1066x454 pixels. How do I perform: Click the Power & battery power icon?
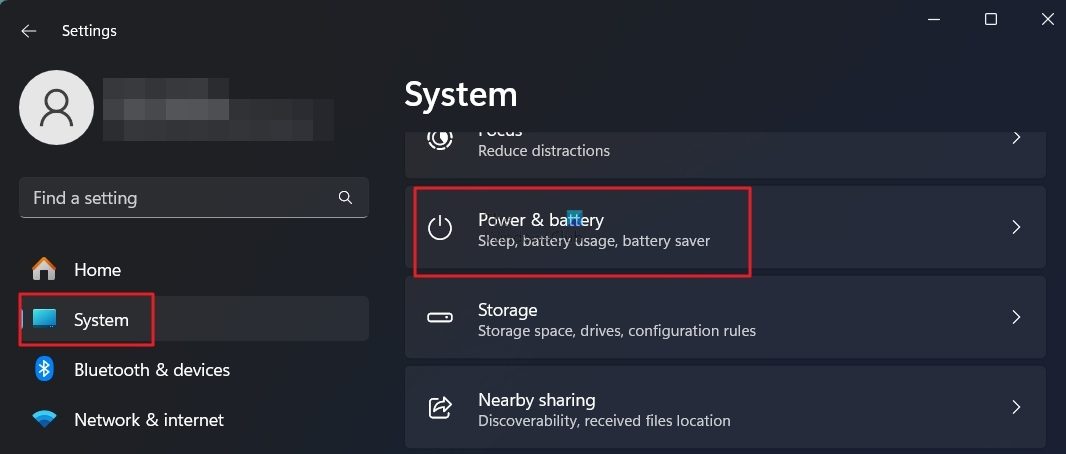pos(440,228)
